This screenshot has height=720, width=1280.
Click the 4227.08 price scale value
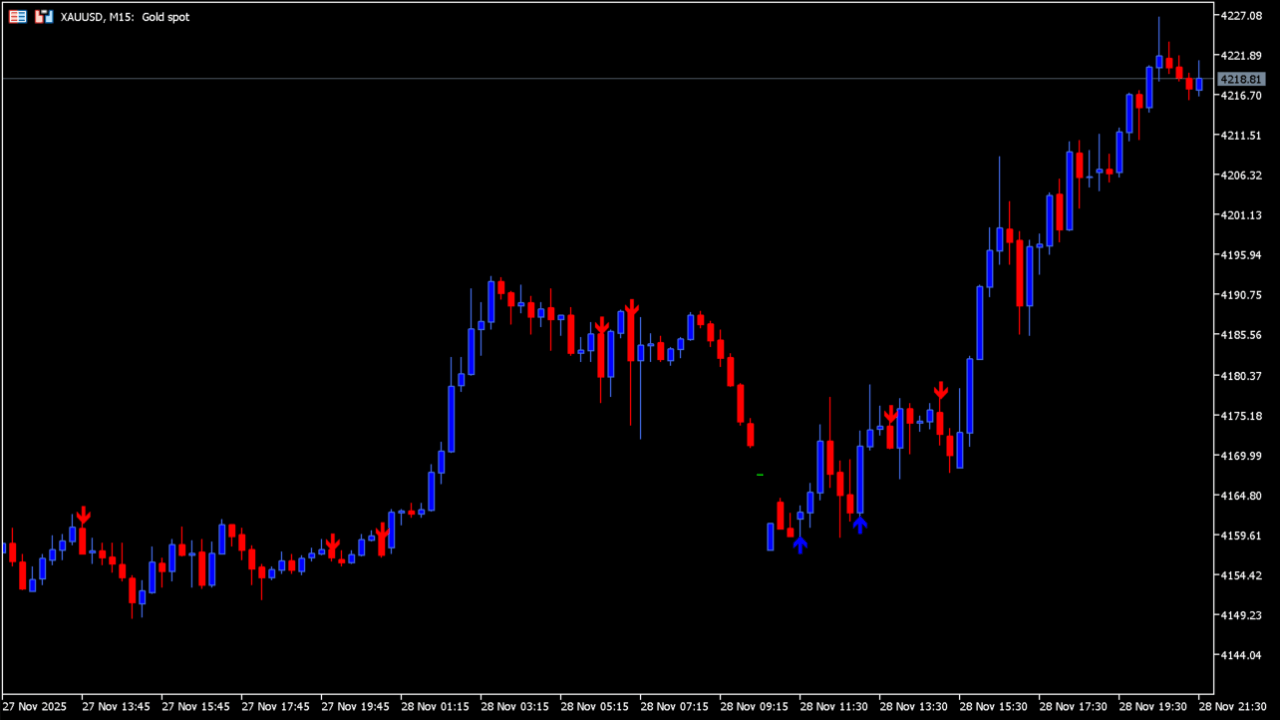pos(1240,15)
